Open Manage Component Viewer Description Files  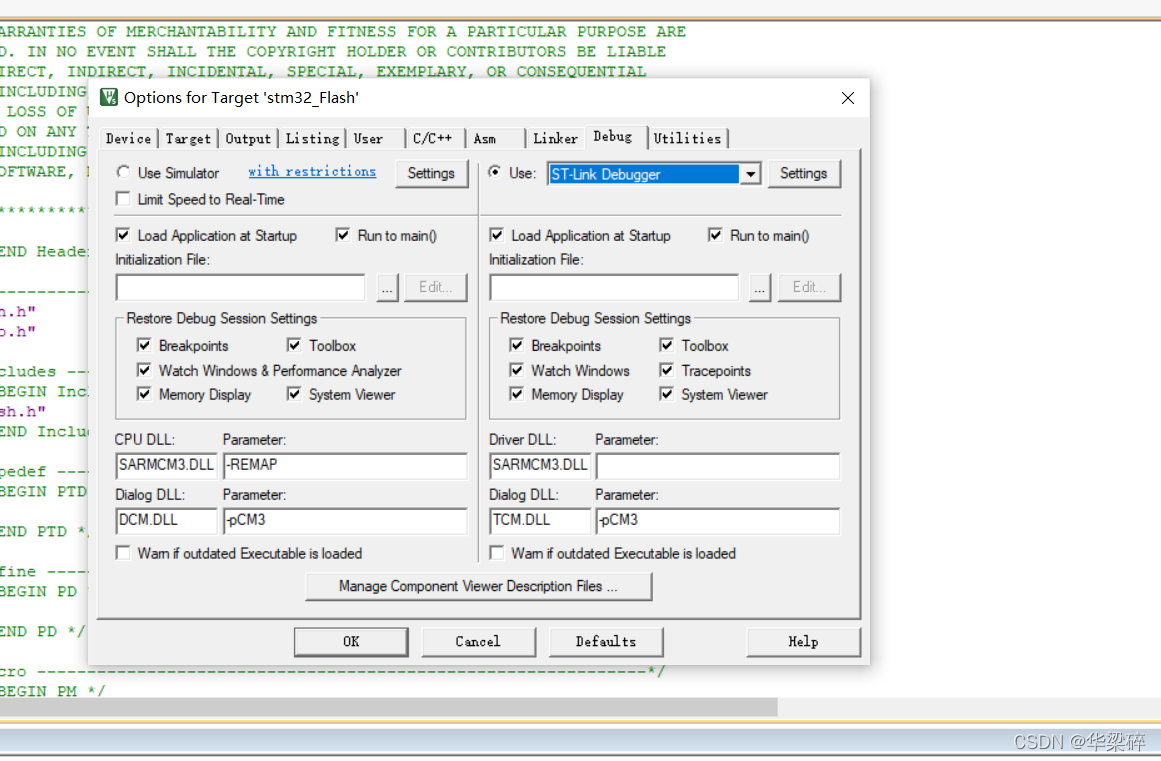click(x=478, y=586)
